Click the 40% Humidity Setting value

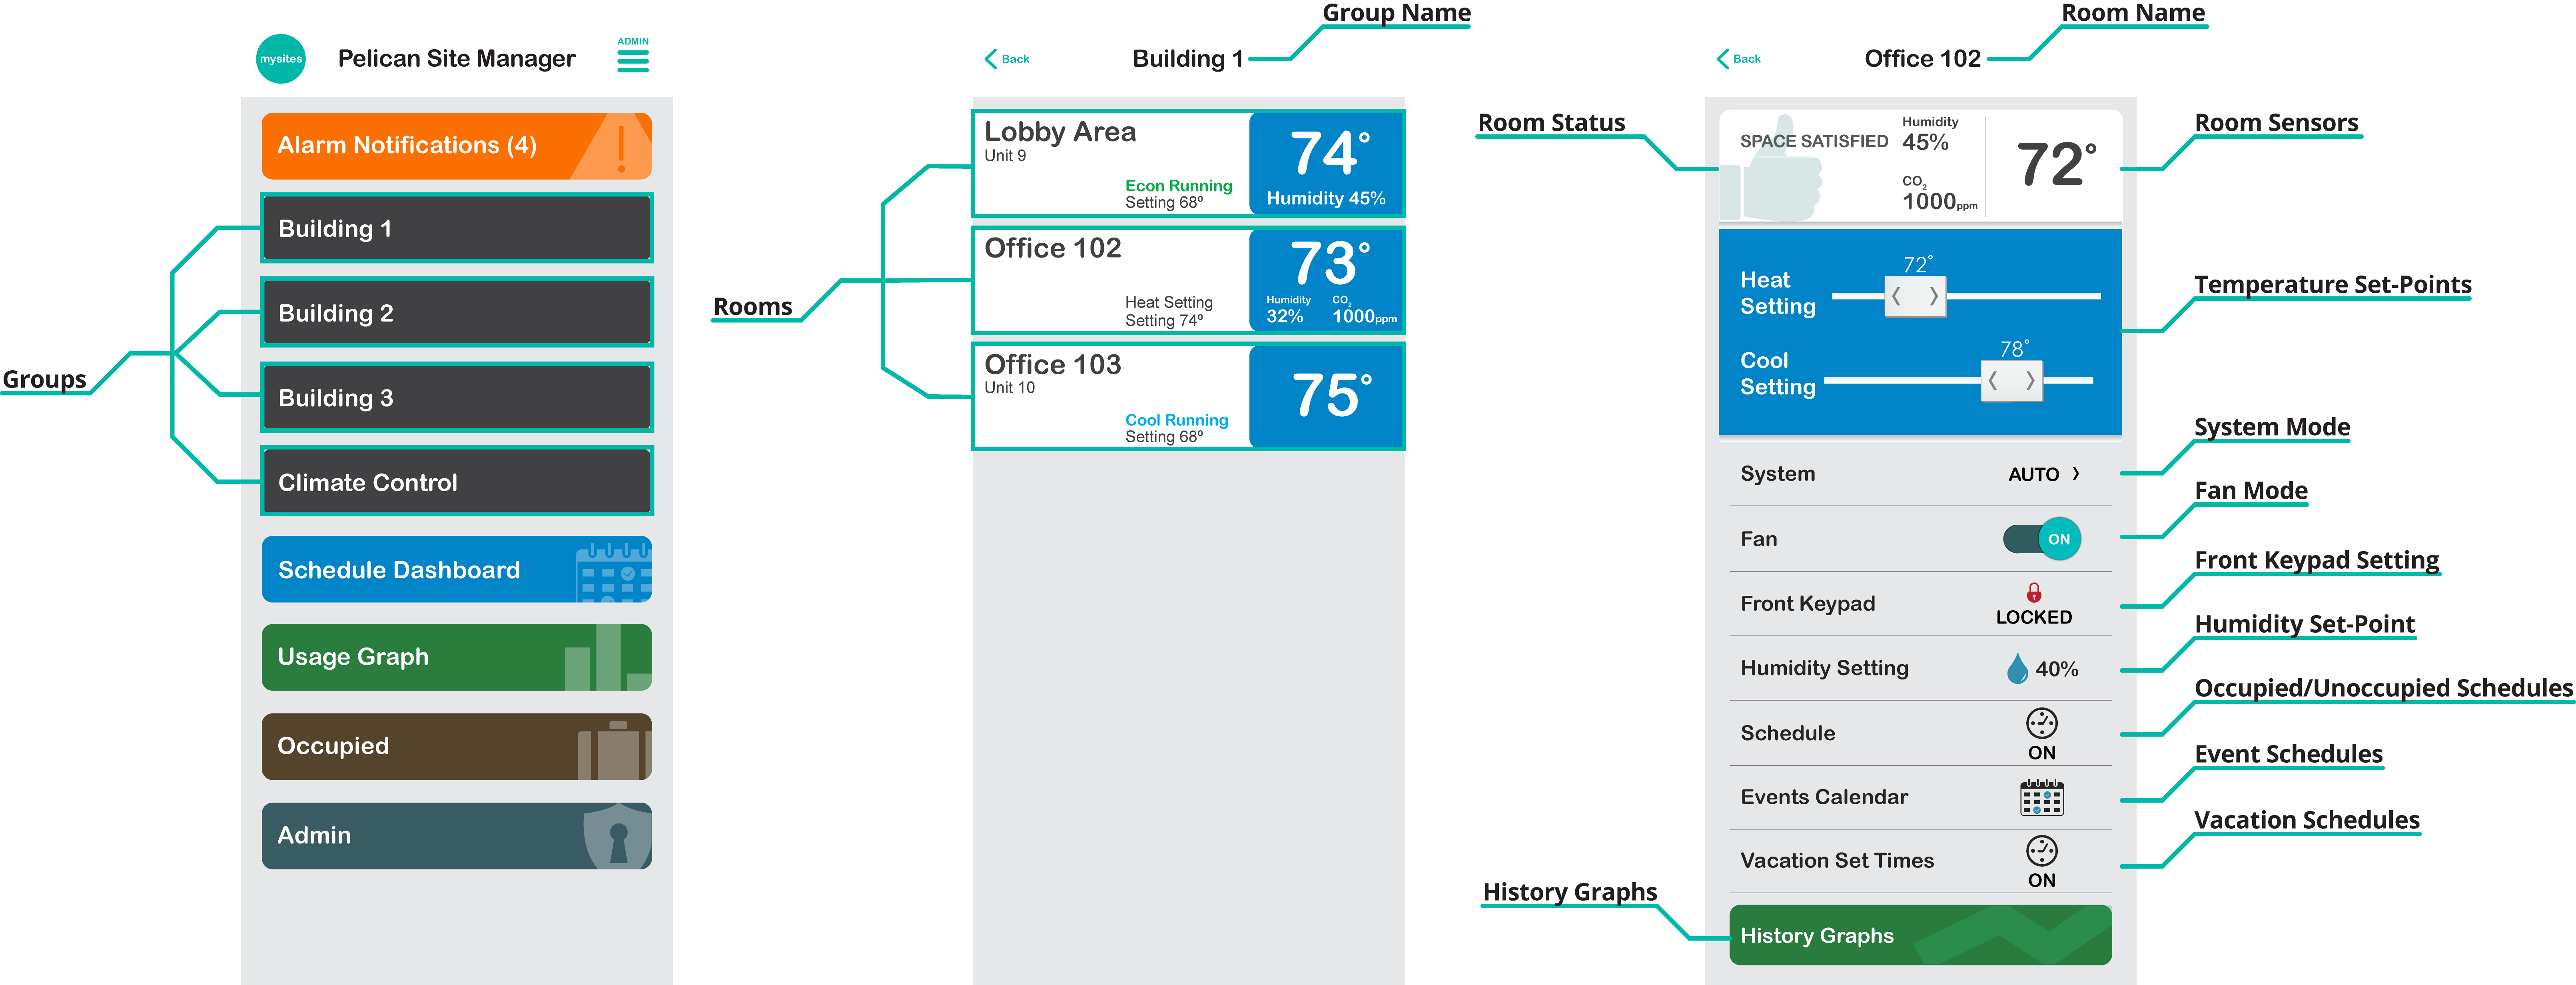click(2057, 669)
